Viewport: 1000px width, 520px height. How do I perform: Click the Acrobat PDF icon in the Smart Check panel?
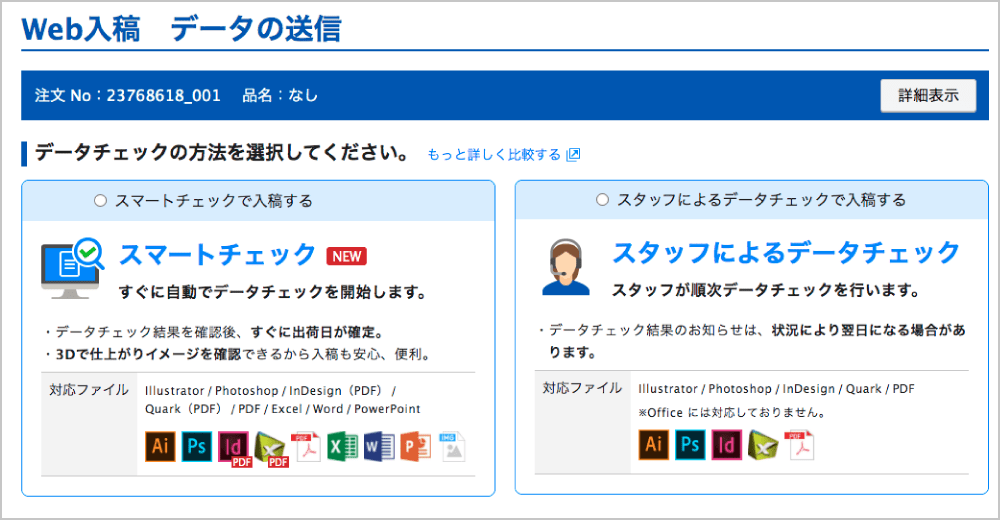[306, 447]
